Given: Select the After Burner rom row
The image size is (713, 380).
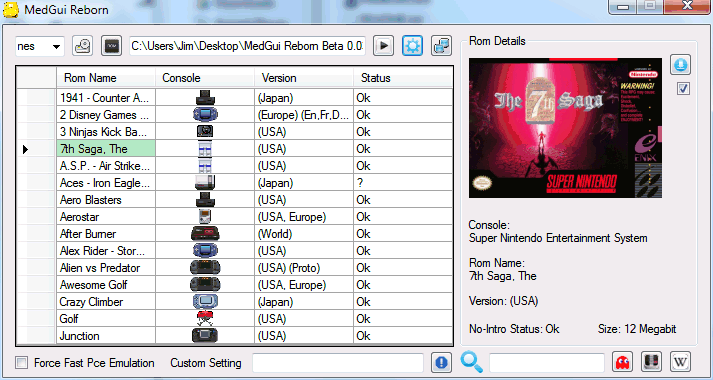Looking at the screenshot, I should 234,234.
